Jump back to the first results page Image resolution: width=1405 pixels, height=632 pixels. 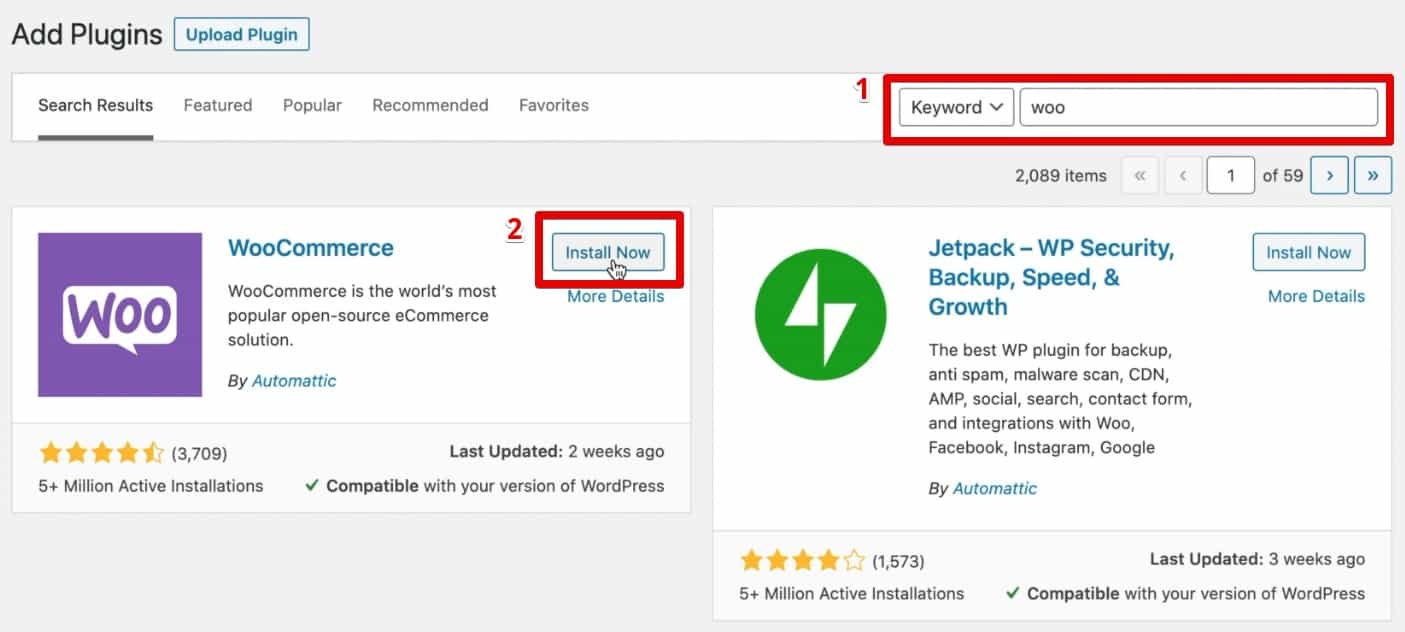coord(1139,174)
